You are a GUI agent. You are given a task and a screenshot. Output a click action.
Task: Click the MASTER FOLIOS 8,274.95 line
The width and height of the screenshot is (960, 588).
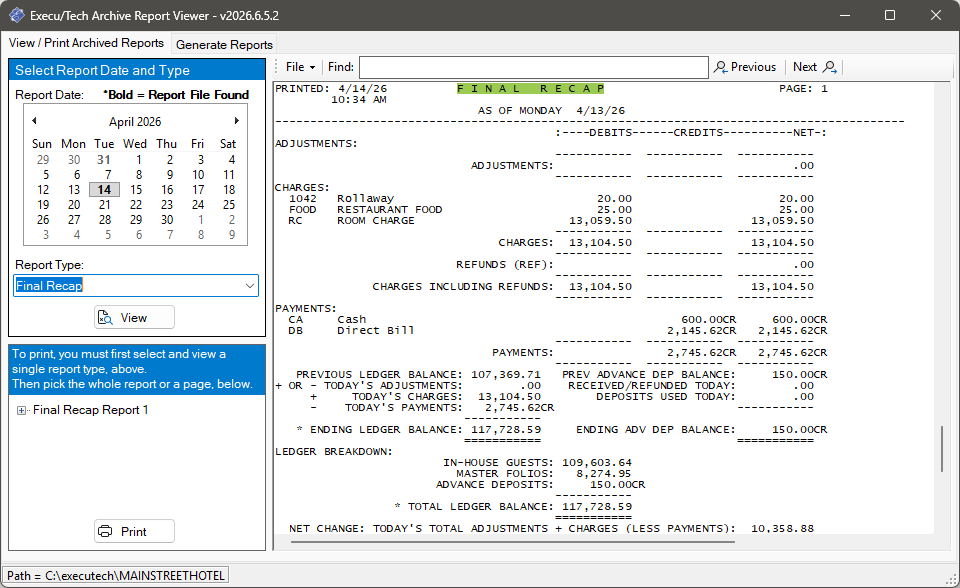544,474
